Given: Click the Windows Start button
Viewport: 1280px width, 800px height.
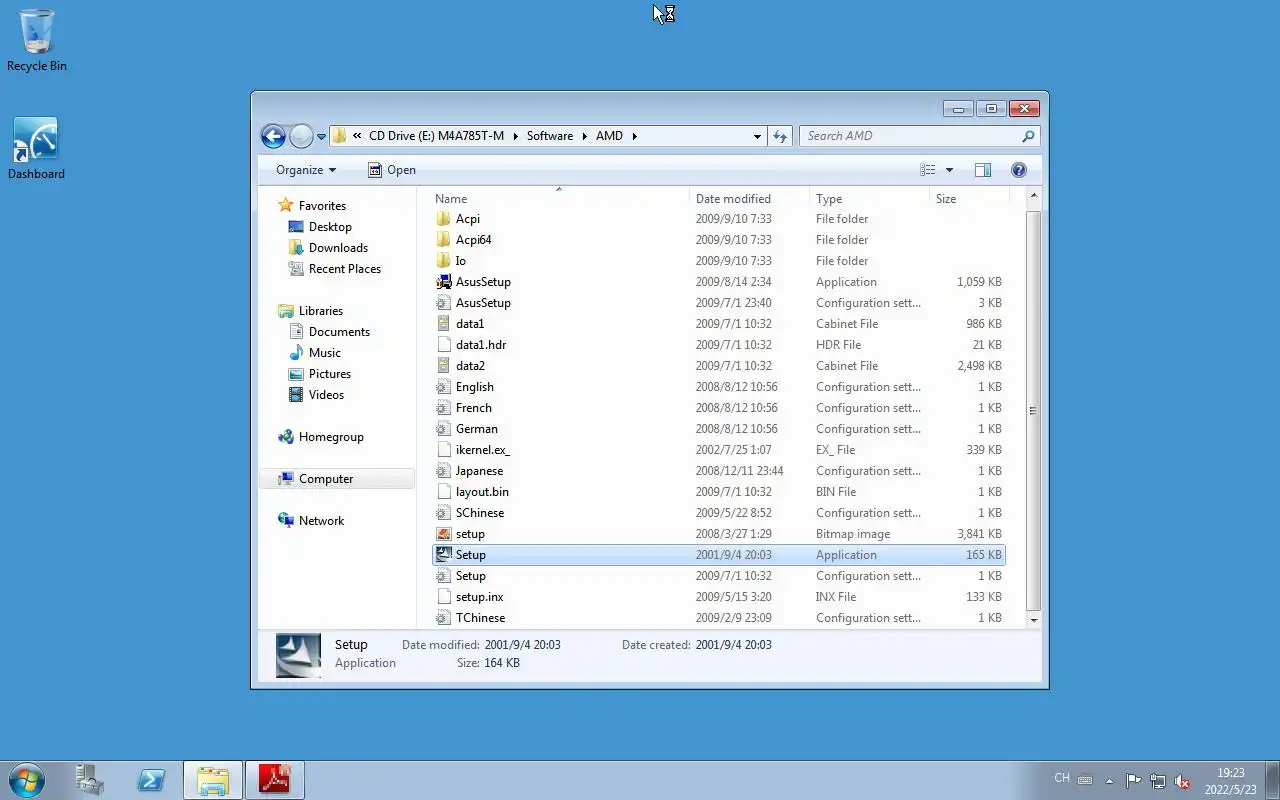Looking at the screenshot, I should (x=27, y=780).
